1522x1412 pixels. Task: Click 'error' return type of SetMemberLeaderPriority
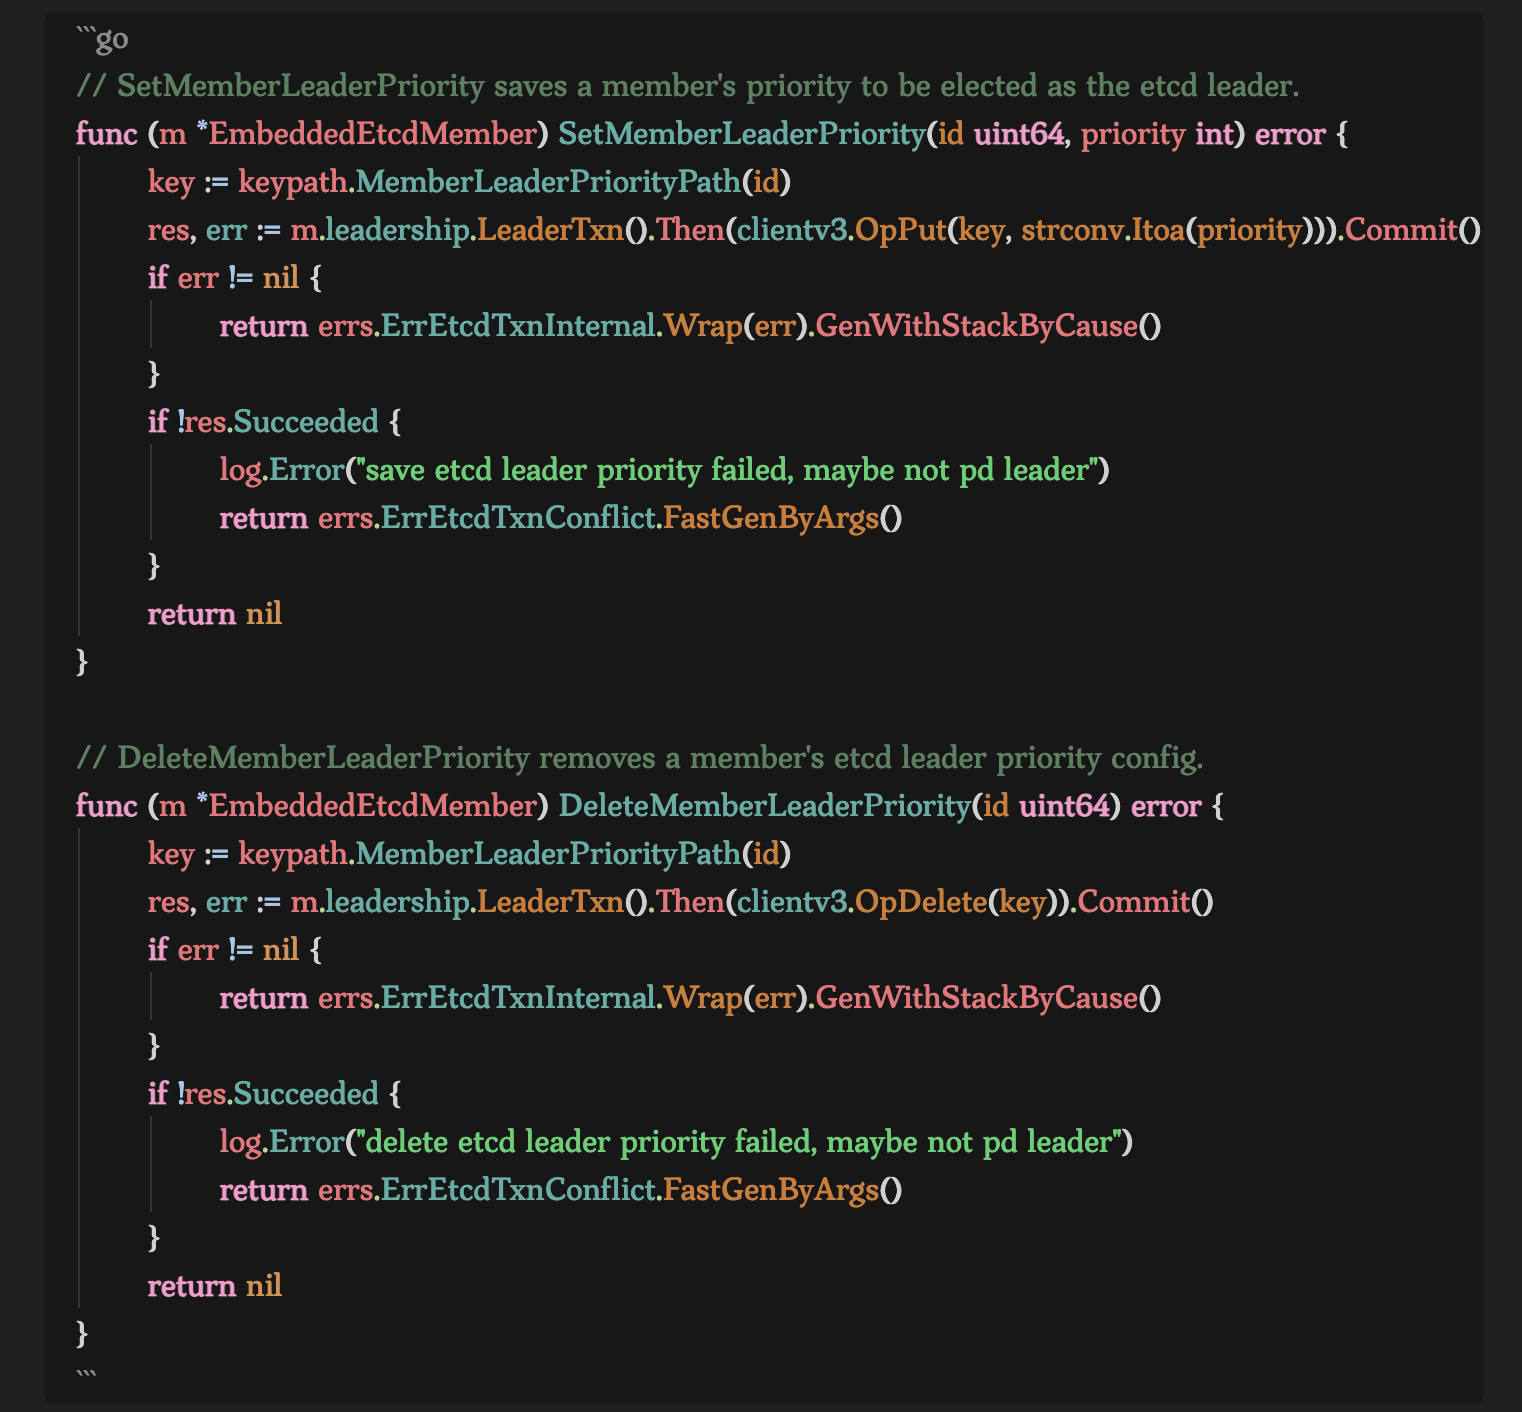pos(1290,134)
